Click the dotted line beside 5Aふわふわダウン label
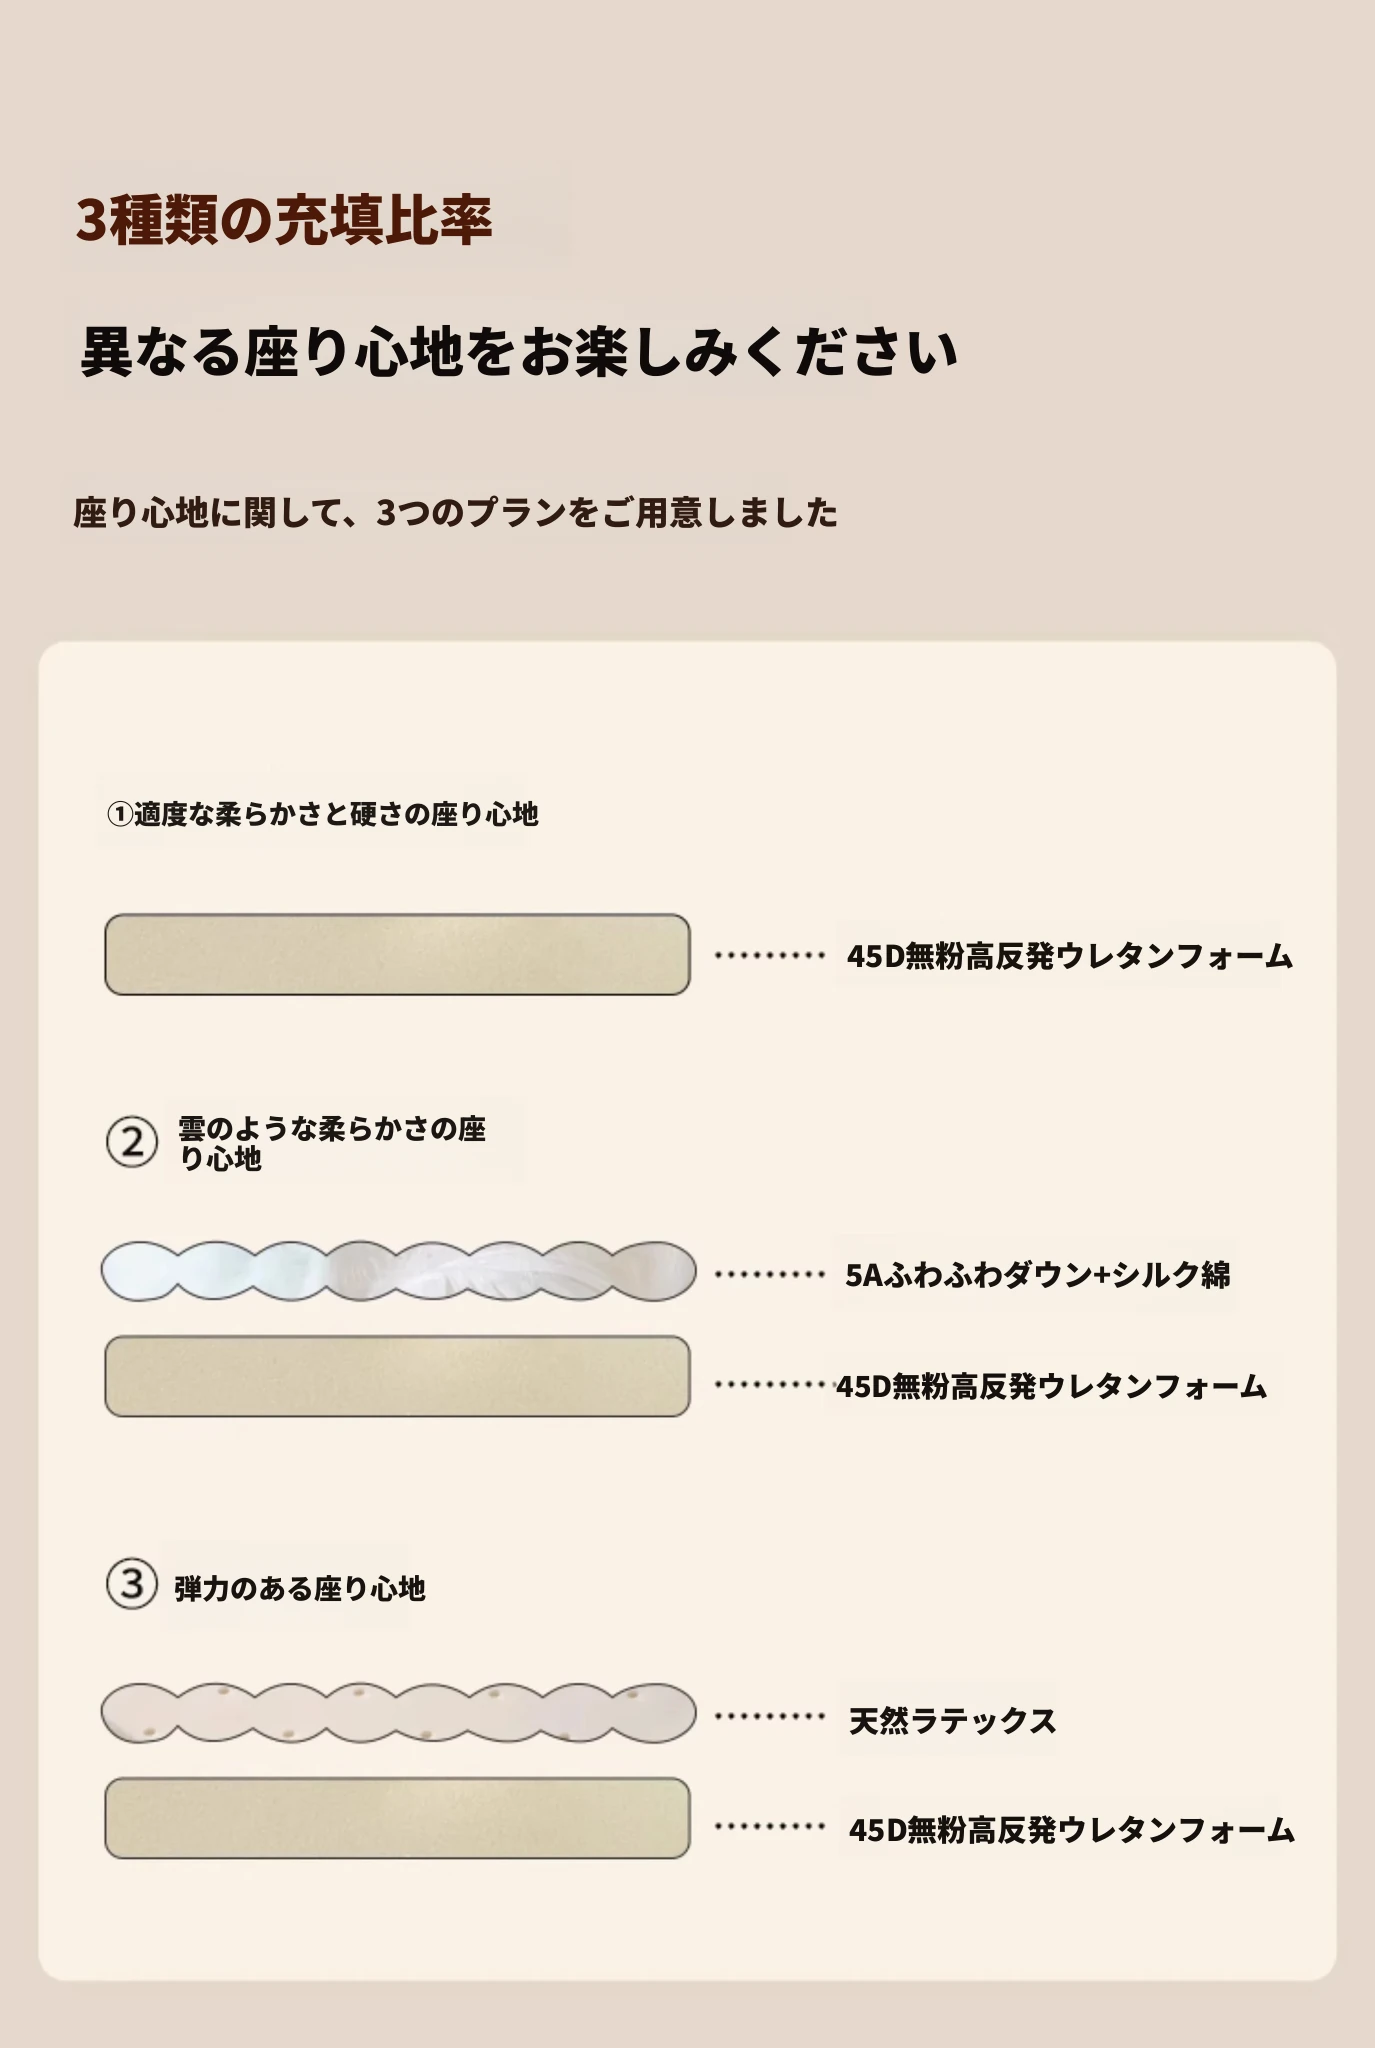 tap(769, 1275)
